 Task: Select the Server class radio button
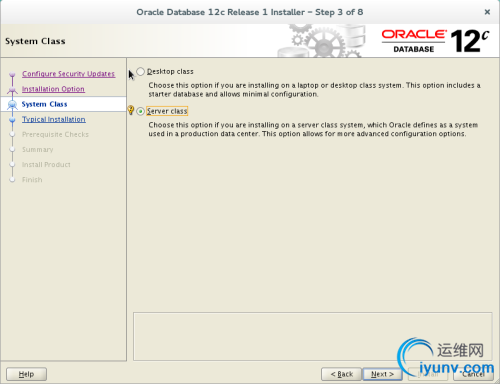[x=141, y=111]
